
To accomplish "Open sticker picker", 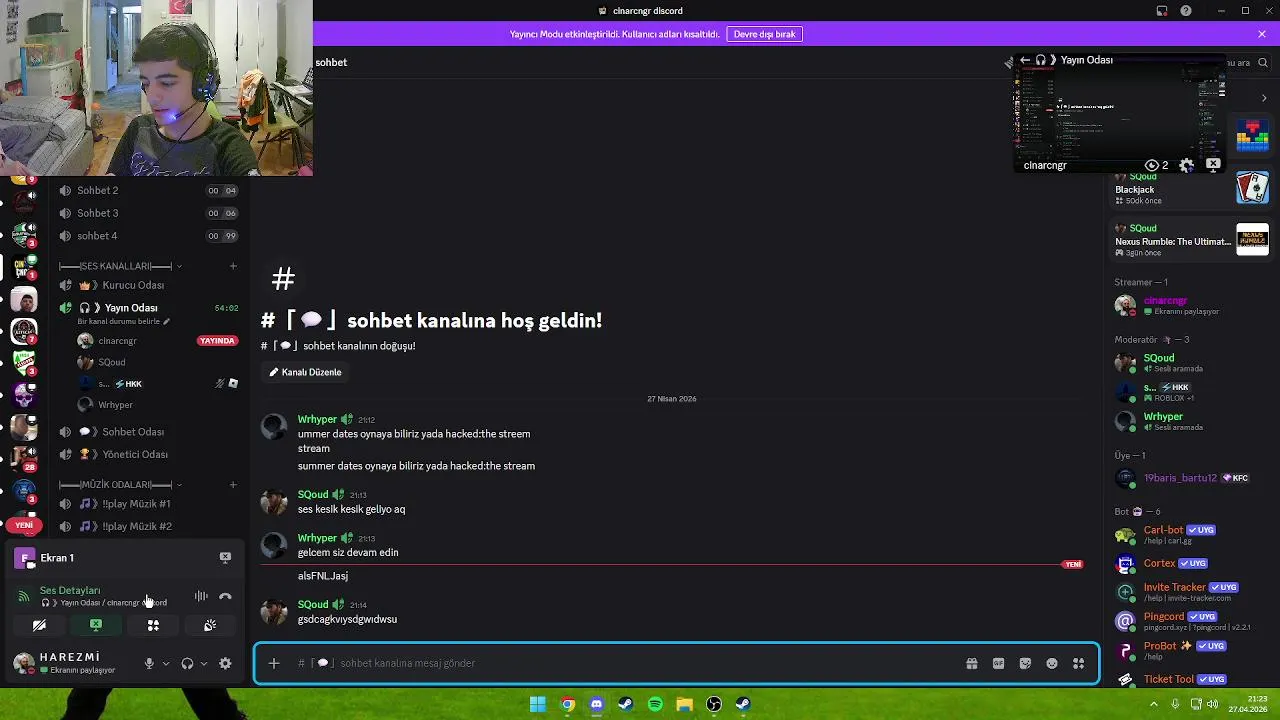I will [1025, 663].
